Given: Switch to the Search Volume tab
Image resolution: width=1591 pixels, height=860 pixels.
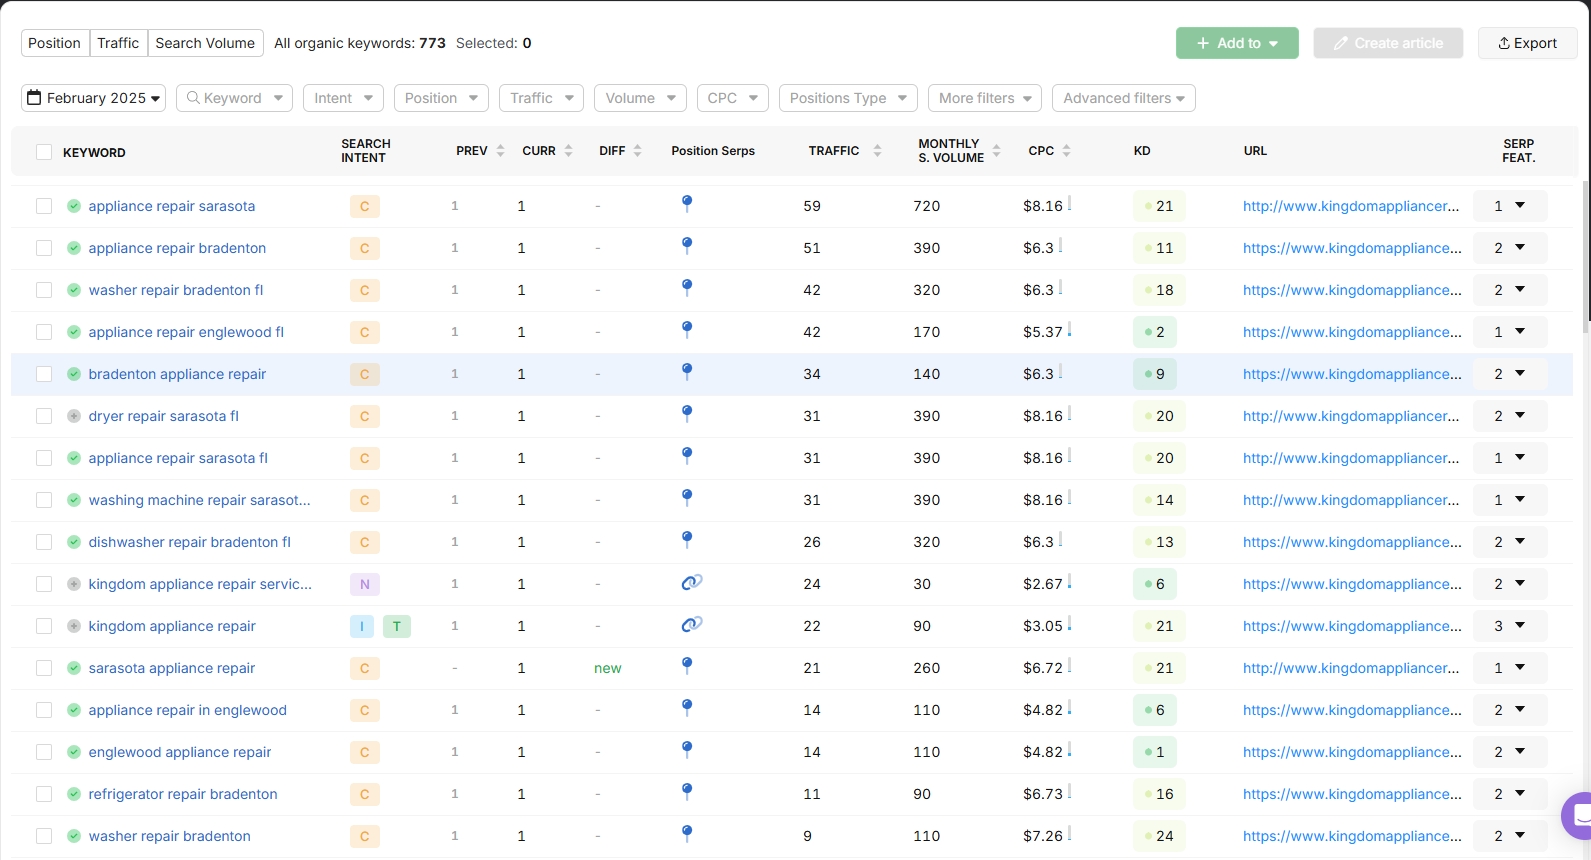Looking at the screenshot, I should click(205, 43).
